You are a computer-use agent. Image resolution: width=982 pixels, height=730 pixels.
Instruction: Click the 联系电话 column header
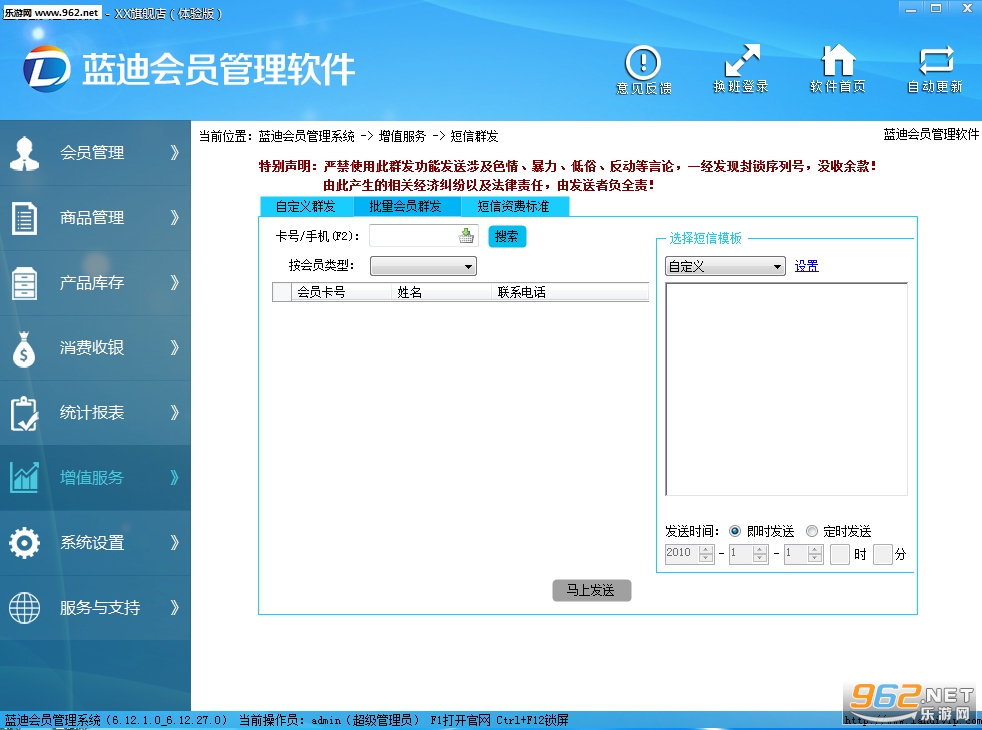click(570, 292)
